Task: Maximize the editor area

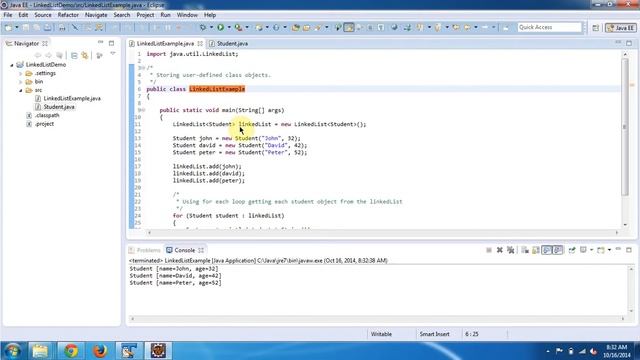Action: click(x=629, y=43)
